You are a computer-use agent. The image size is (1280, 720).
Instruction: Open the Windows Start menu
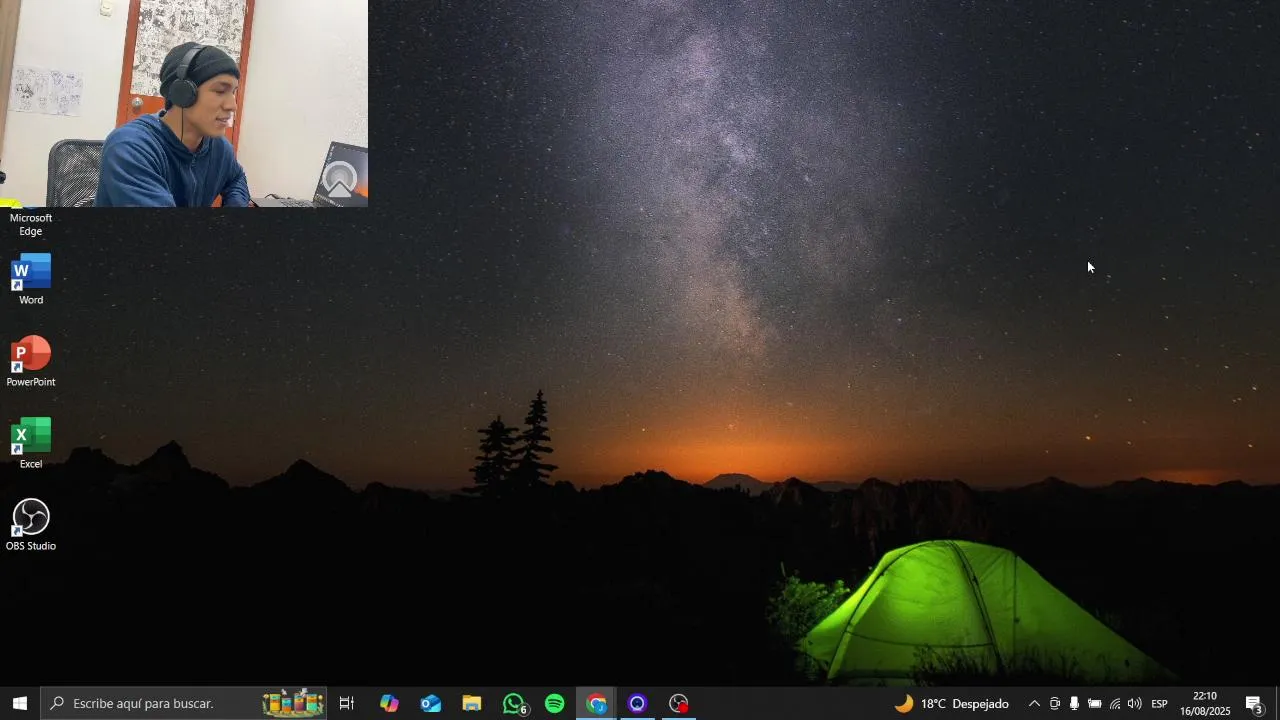20,704
